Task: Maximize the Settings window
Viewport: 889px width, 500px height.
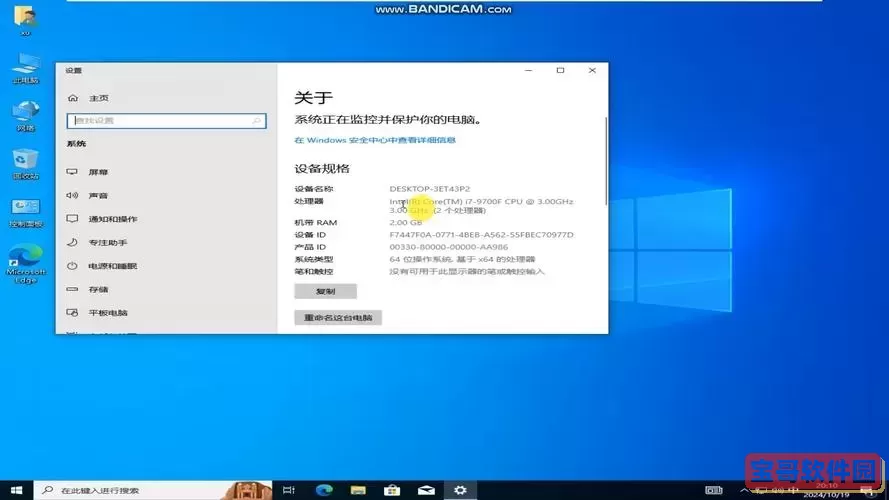Action: 560,70
